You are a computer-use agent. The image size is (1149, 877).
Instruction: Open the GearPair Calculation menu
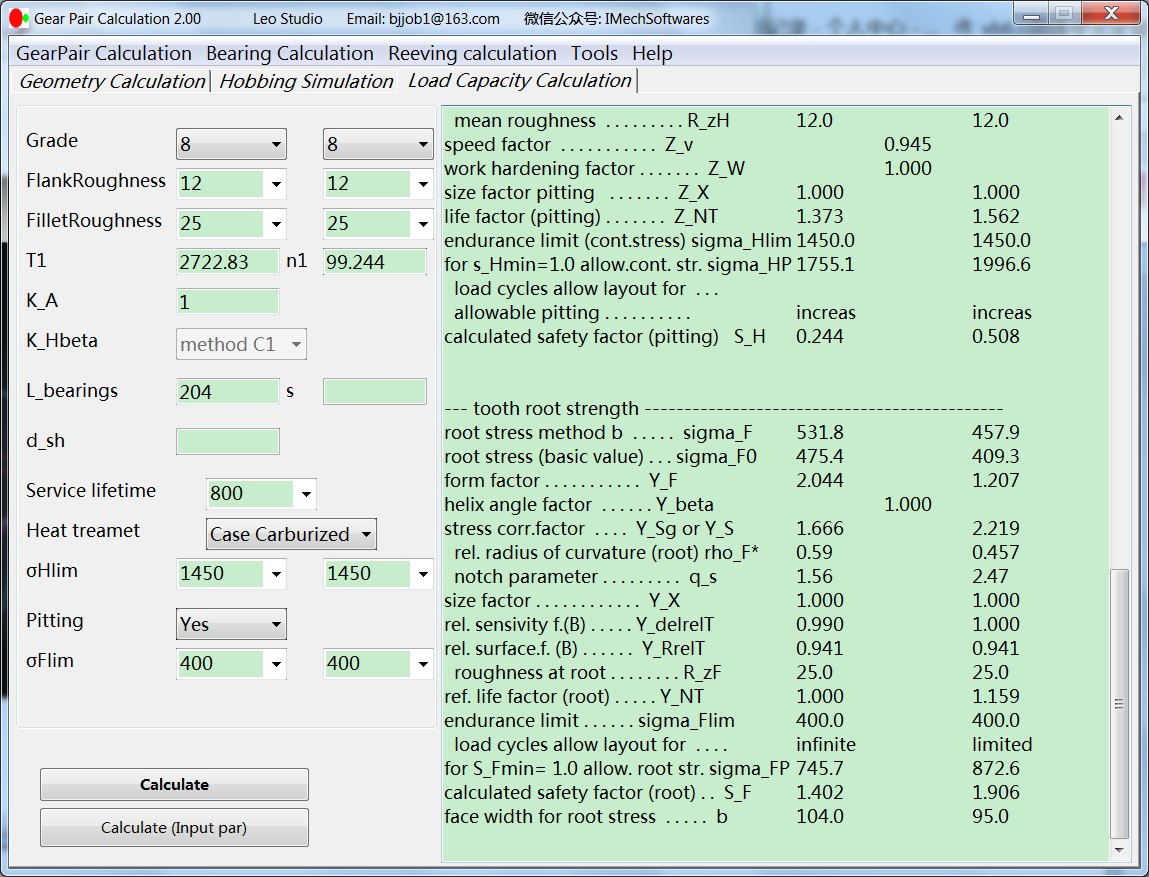tap(103, 53)
